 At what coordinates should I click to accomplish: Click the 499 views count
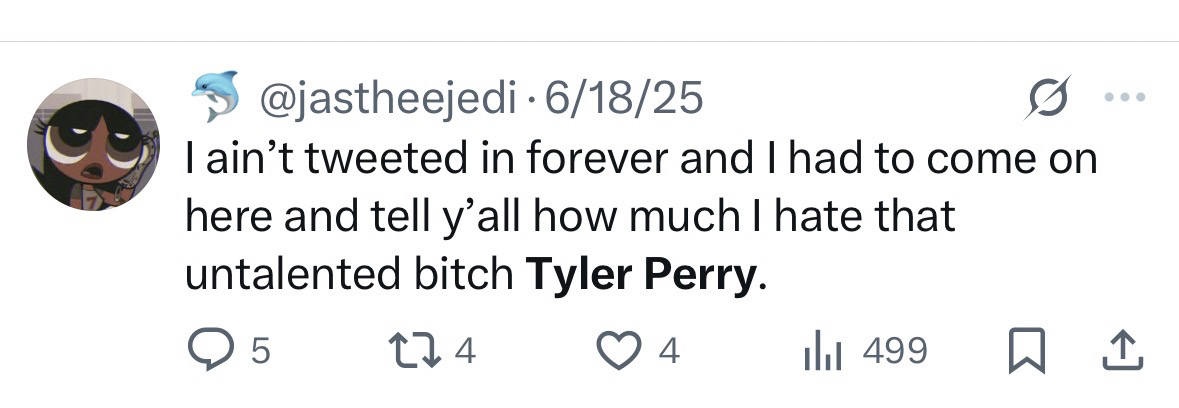pos(894,352)
